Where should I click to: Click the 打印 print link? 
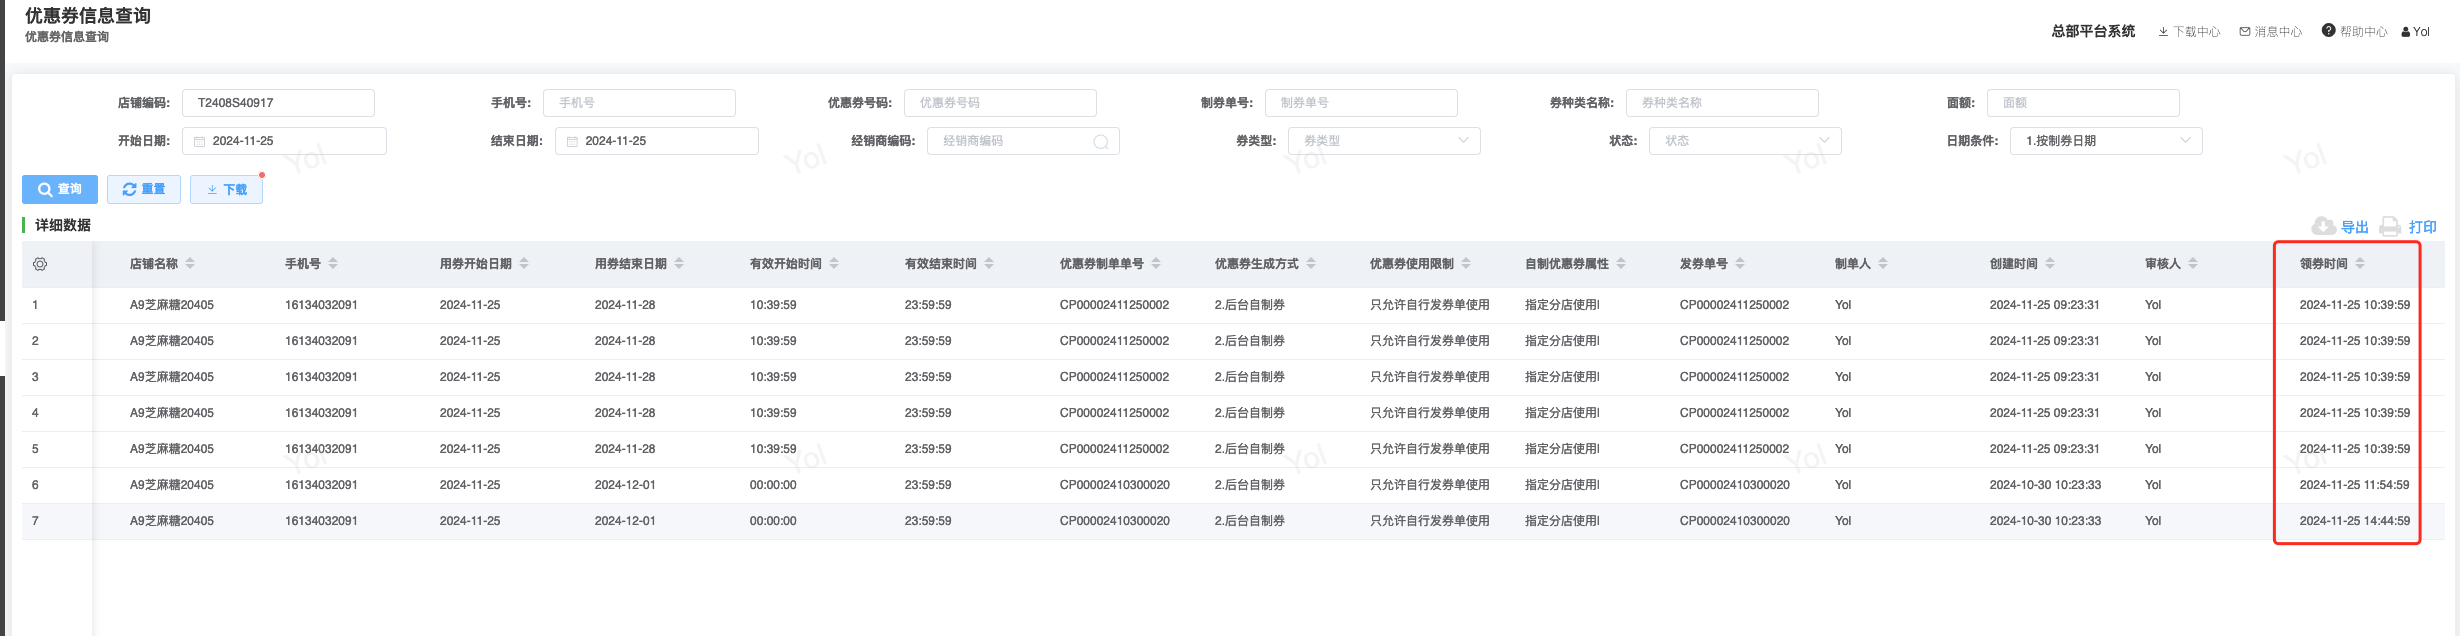pos(2423,227)
